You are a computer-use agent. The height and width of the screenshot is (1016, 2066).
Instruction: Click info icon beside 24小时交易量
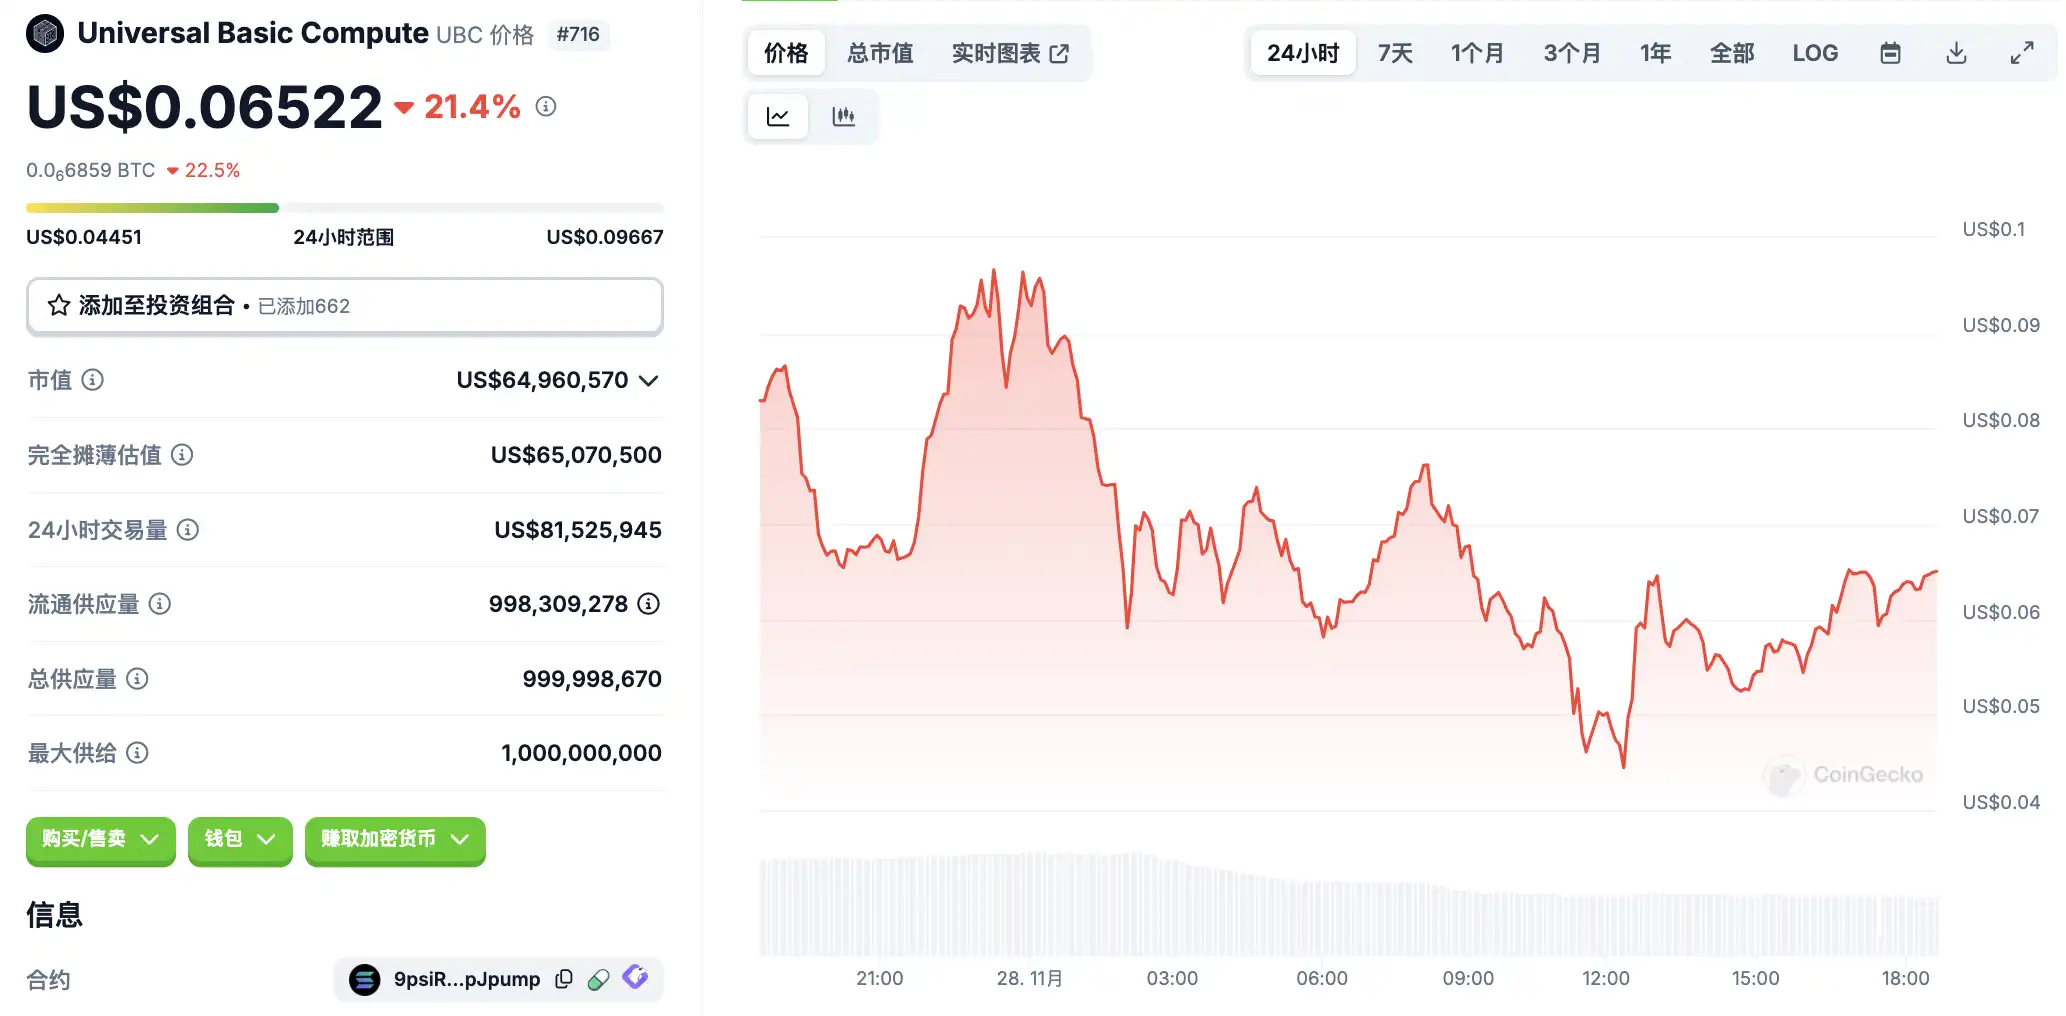click(188, 530)
